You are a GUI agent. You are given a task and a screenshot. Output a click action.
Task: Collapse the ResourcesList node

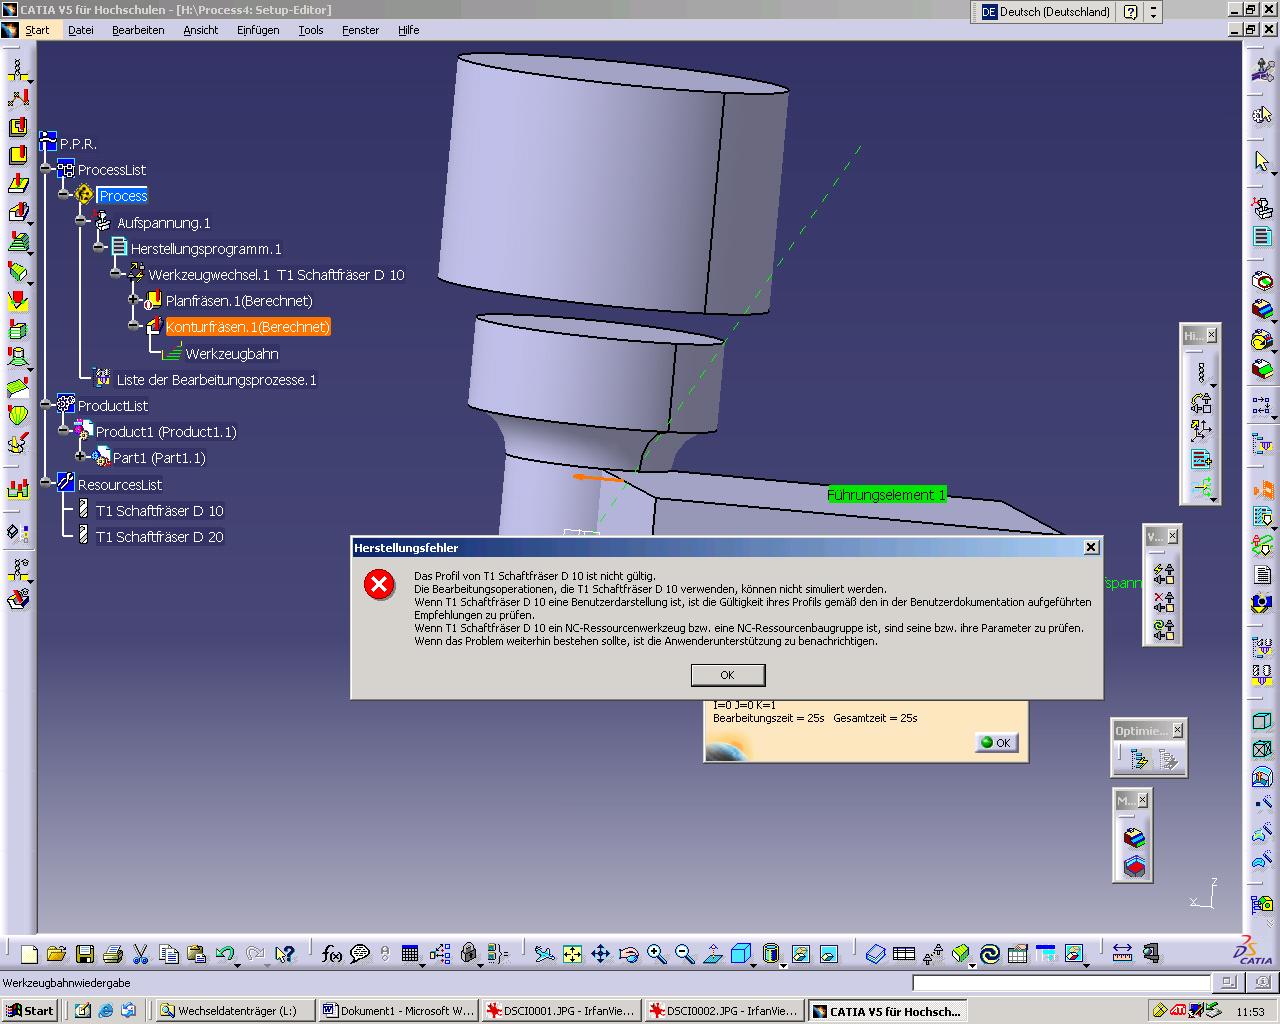coord(46,483)
